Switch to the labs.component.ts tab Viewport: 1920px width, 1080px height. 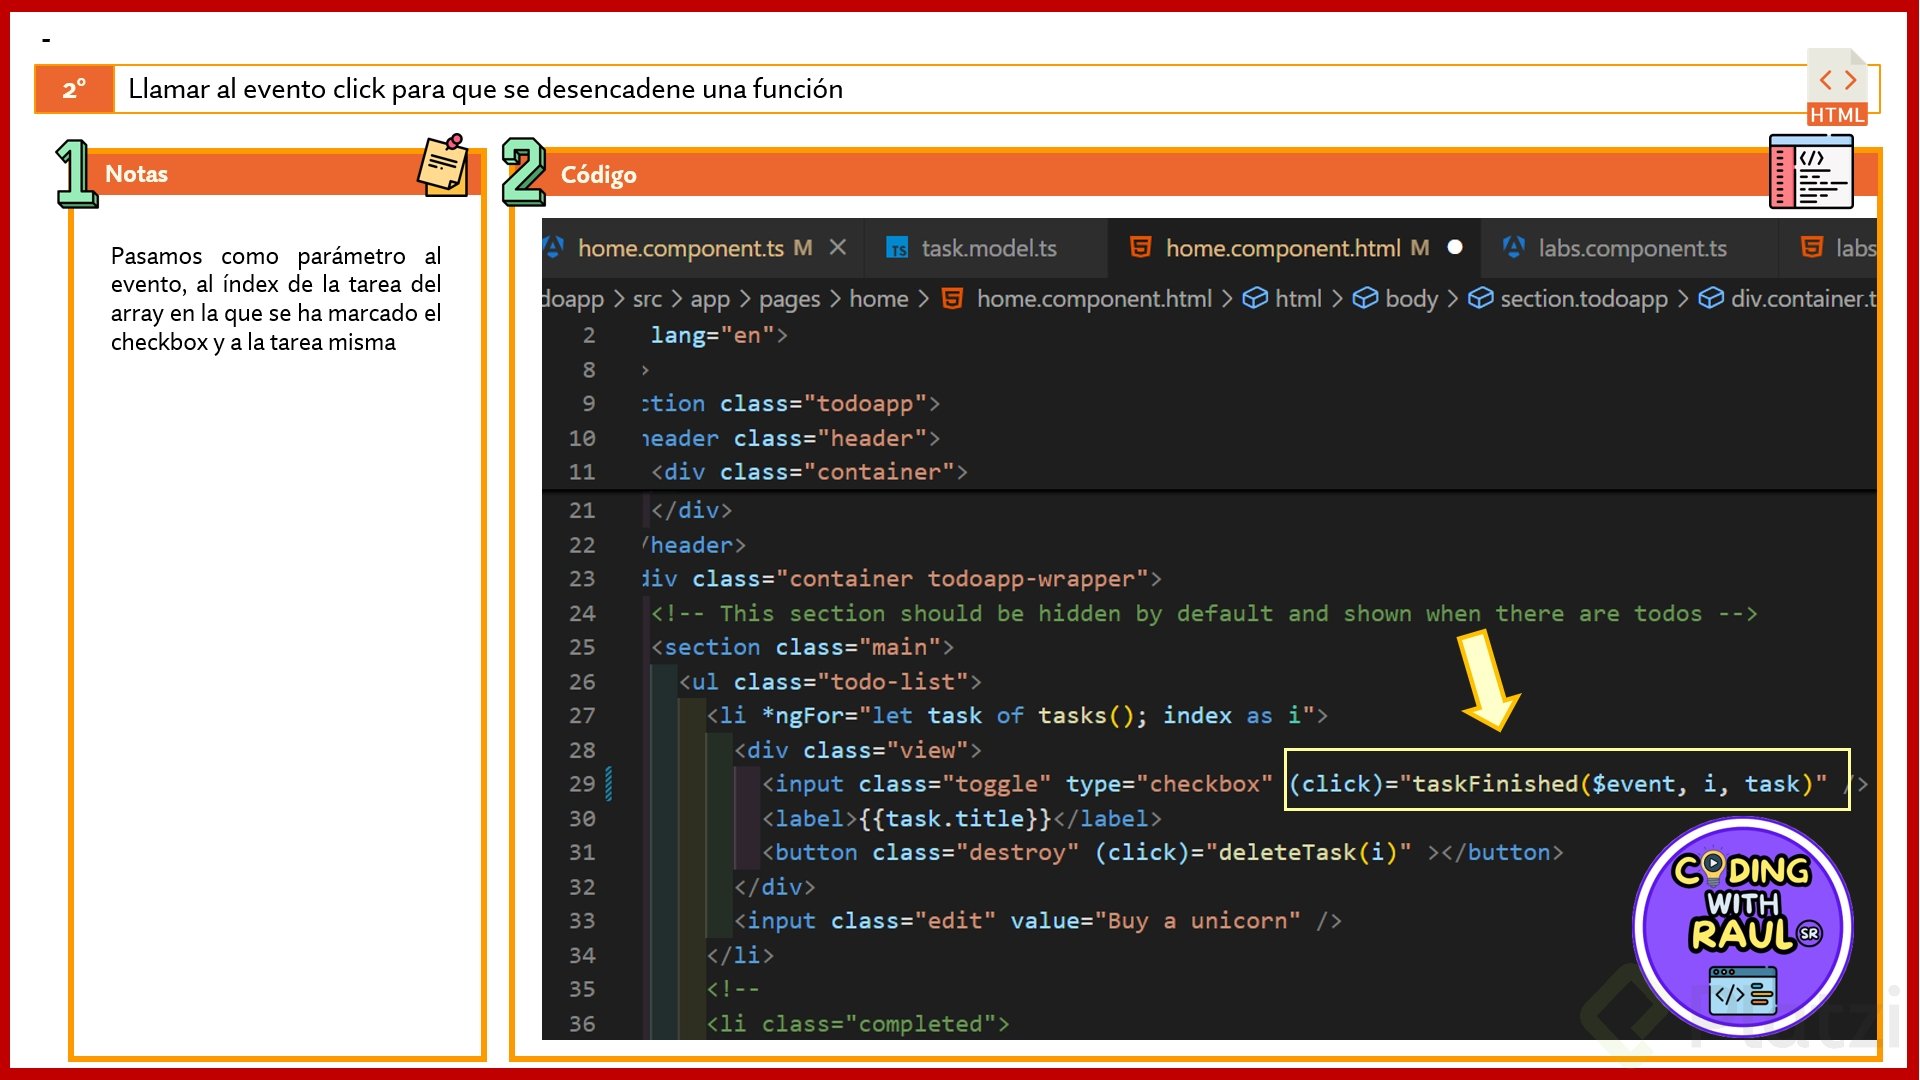pyautogui.click(x=1631, y=248)
